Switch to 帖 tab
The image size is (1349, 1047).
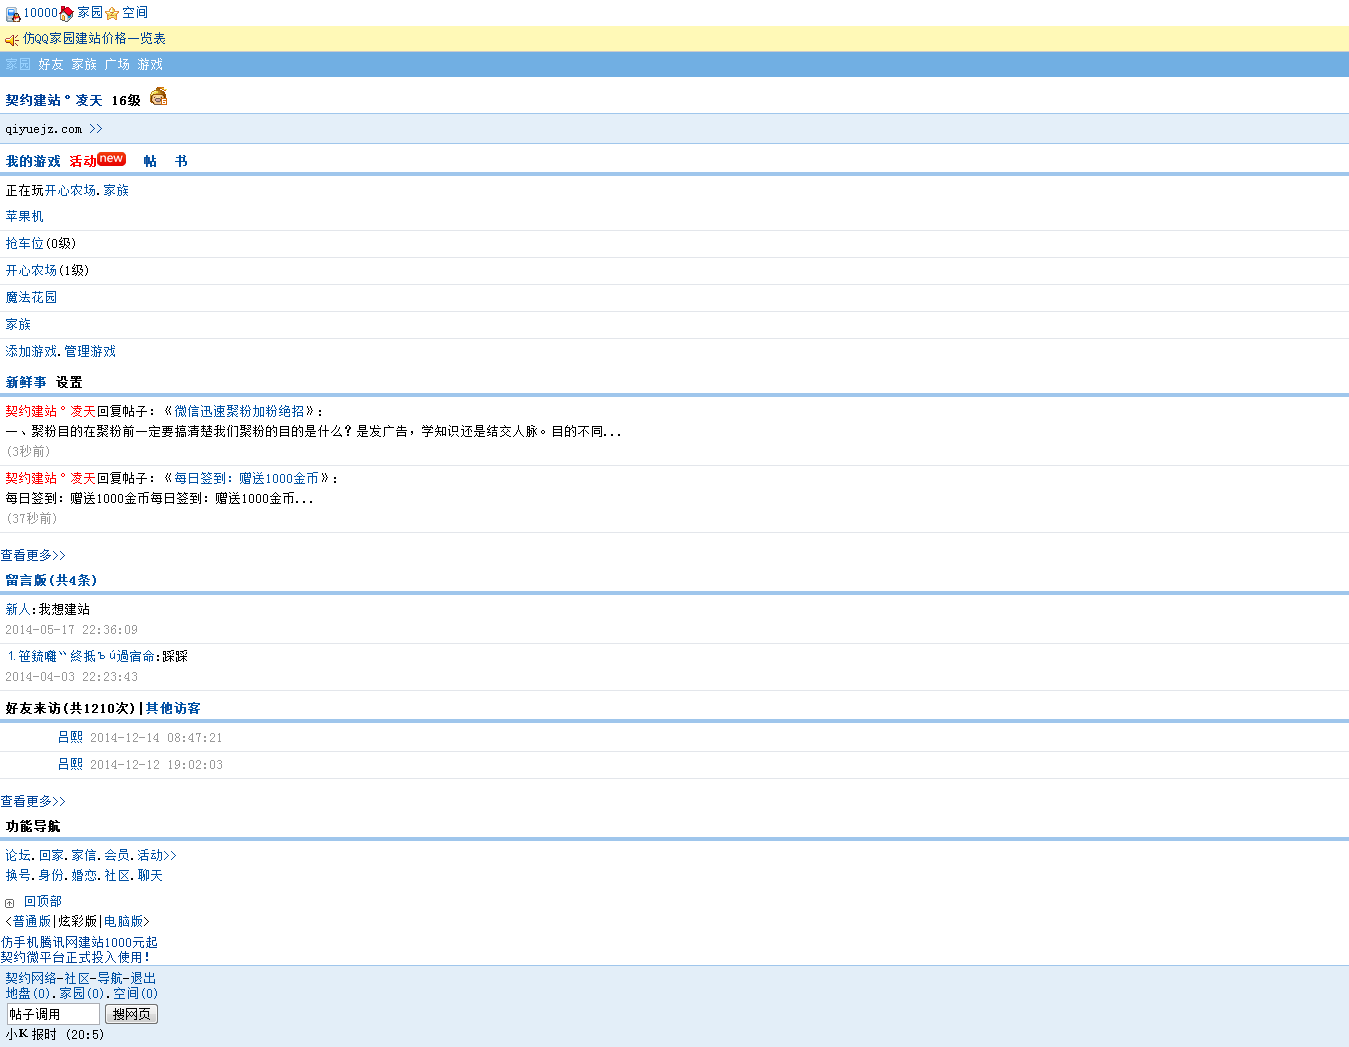(x=150, y=161)
